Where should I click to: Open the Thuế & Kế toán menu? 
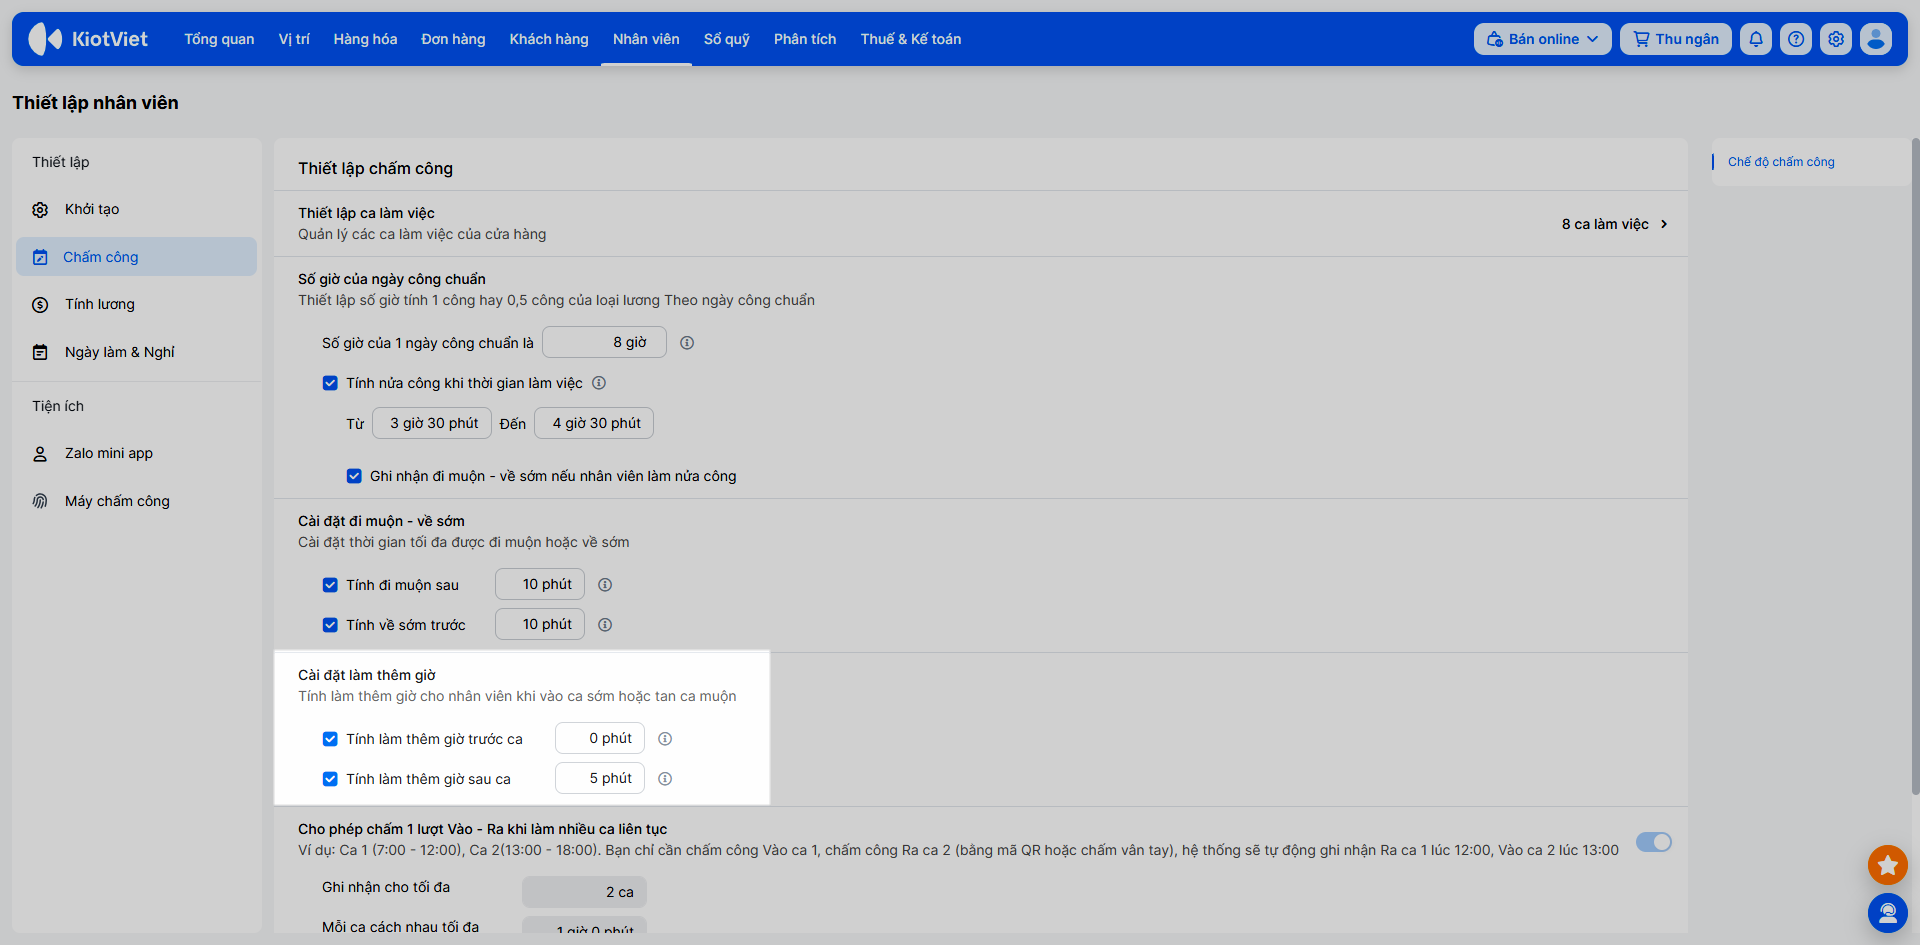911,39
